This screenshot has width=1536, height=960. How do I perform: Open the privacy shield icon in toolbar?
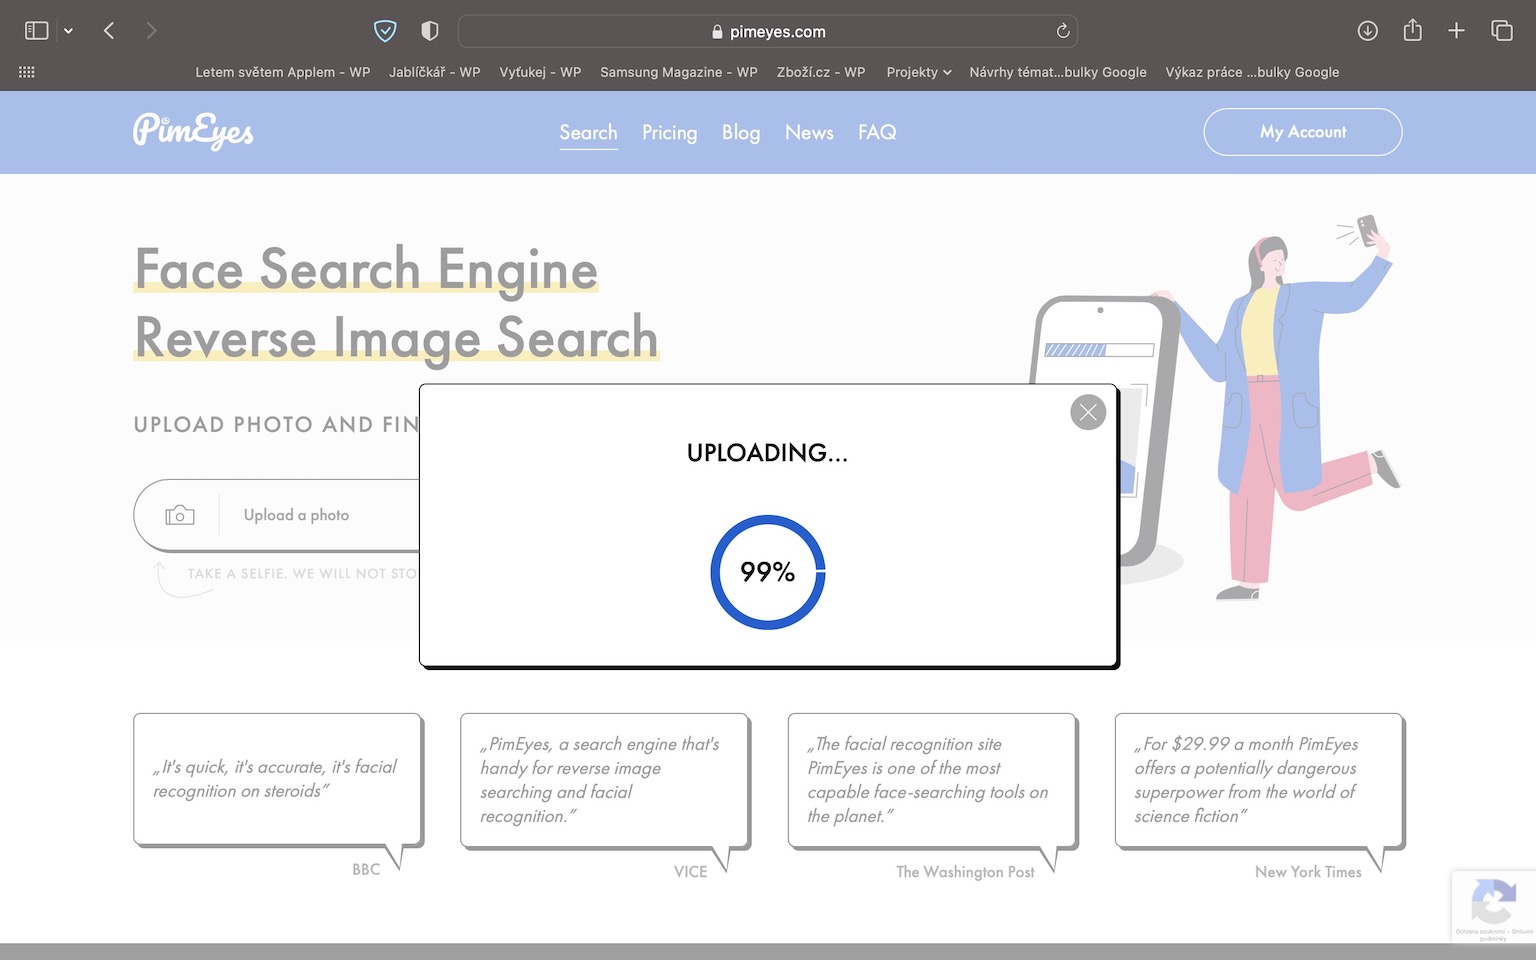coord(385,31)
